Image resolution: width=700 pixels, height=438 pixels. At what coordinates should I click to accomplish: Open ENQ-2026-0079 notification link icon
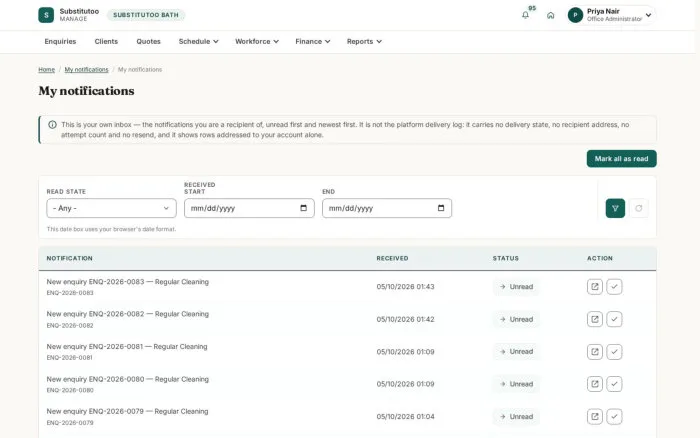tap(595, 417)
